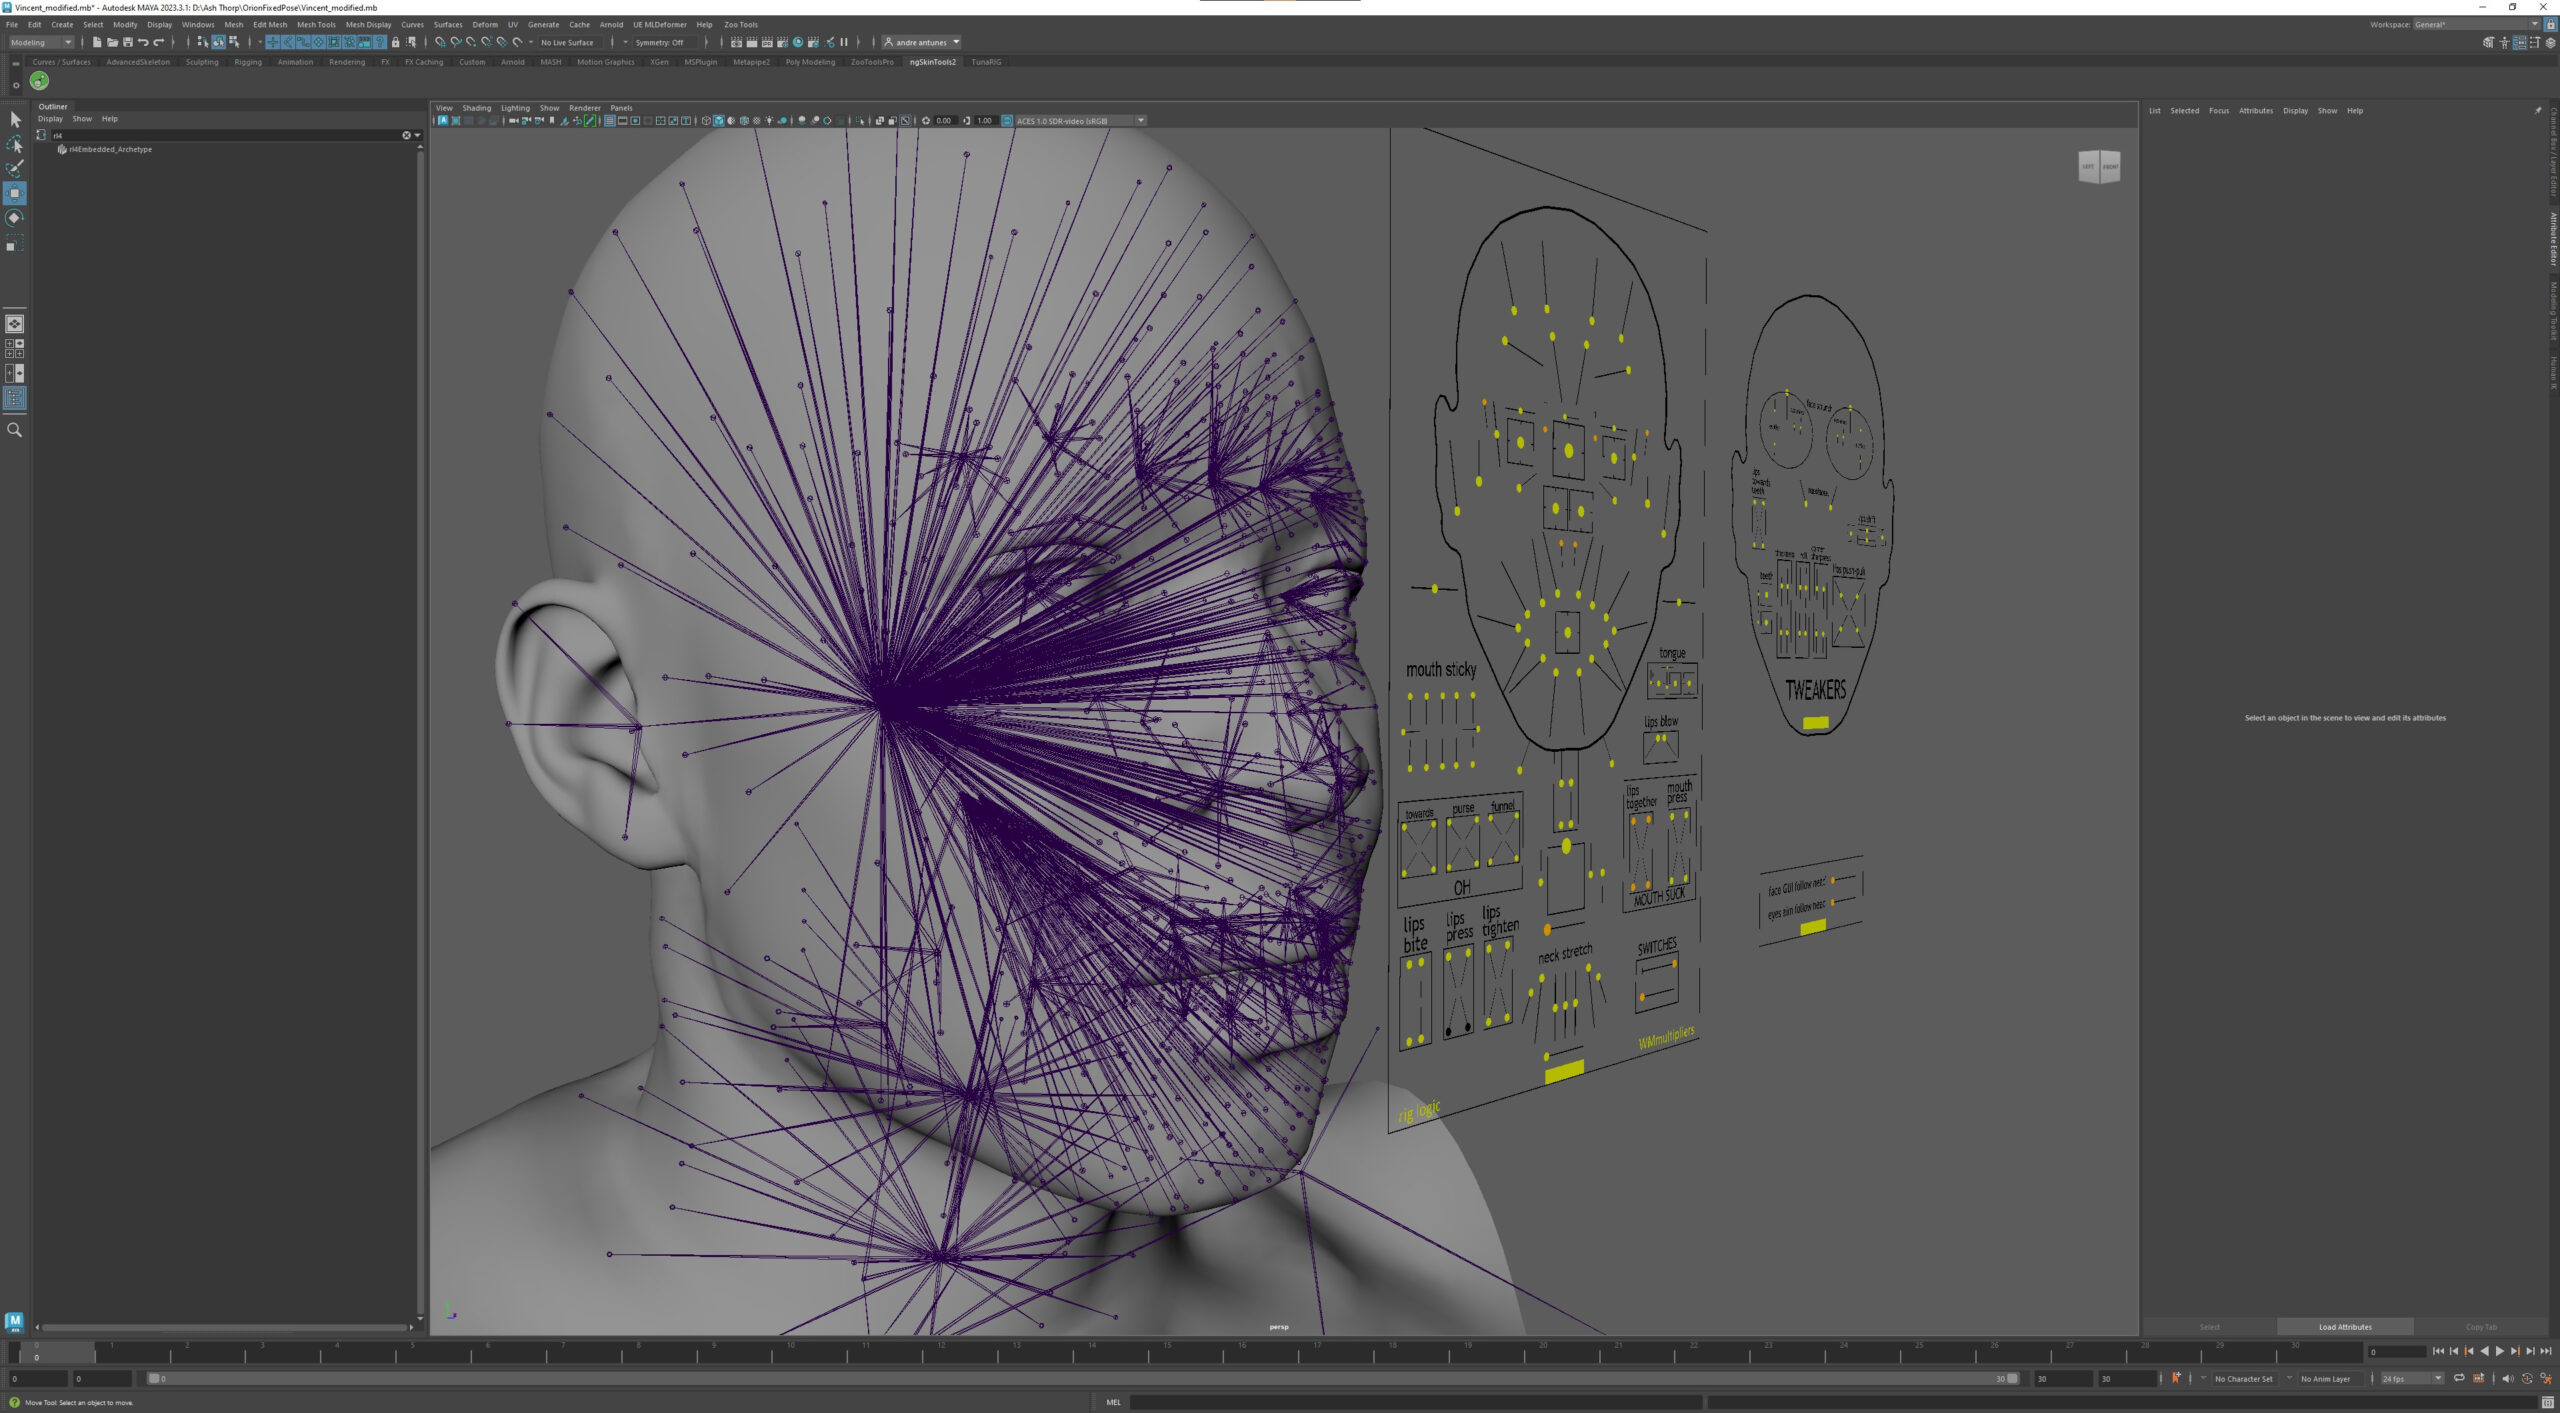
Task: Go to the start of playback range
Action: pos(2438,1351)
